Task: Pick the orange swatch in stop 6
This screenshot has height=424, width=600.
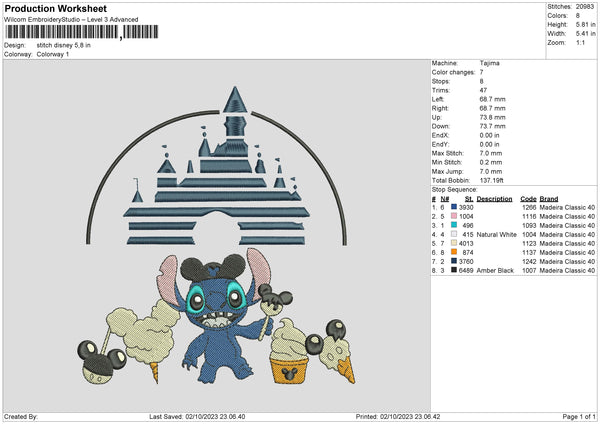Action: (454, 252)
